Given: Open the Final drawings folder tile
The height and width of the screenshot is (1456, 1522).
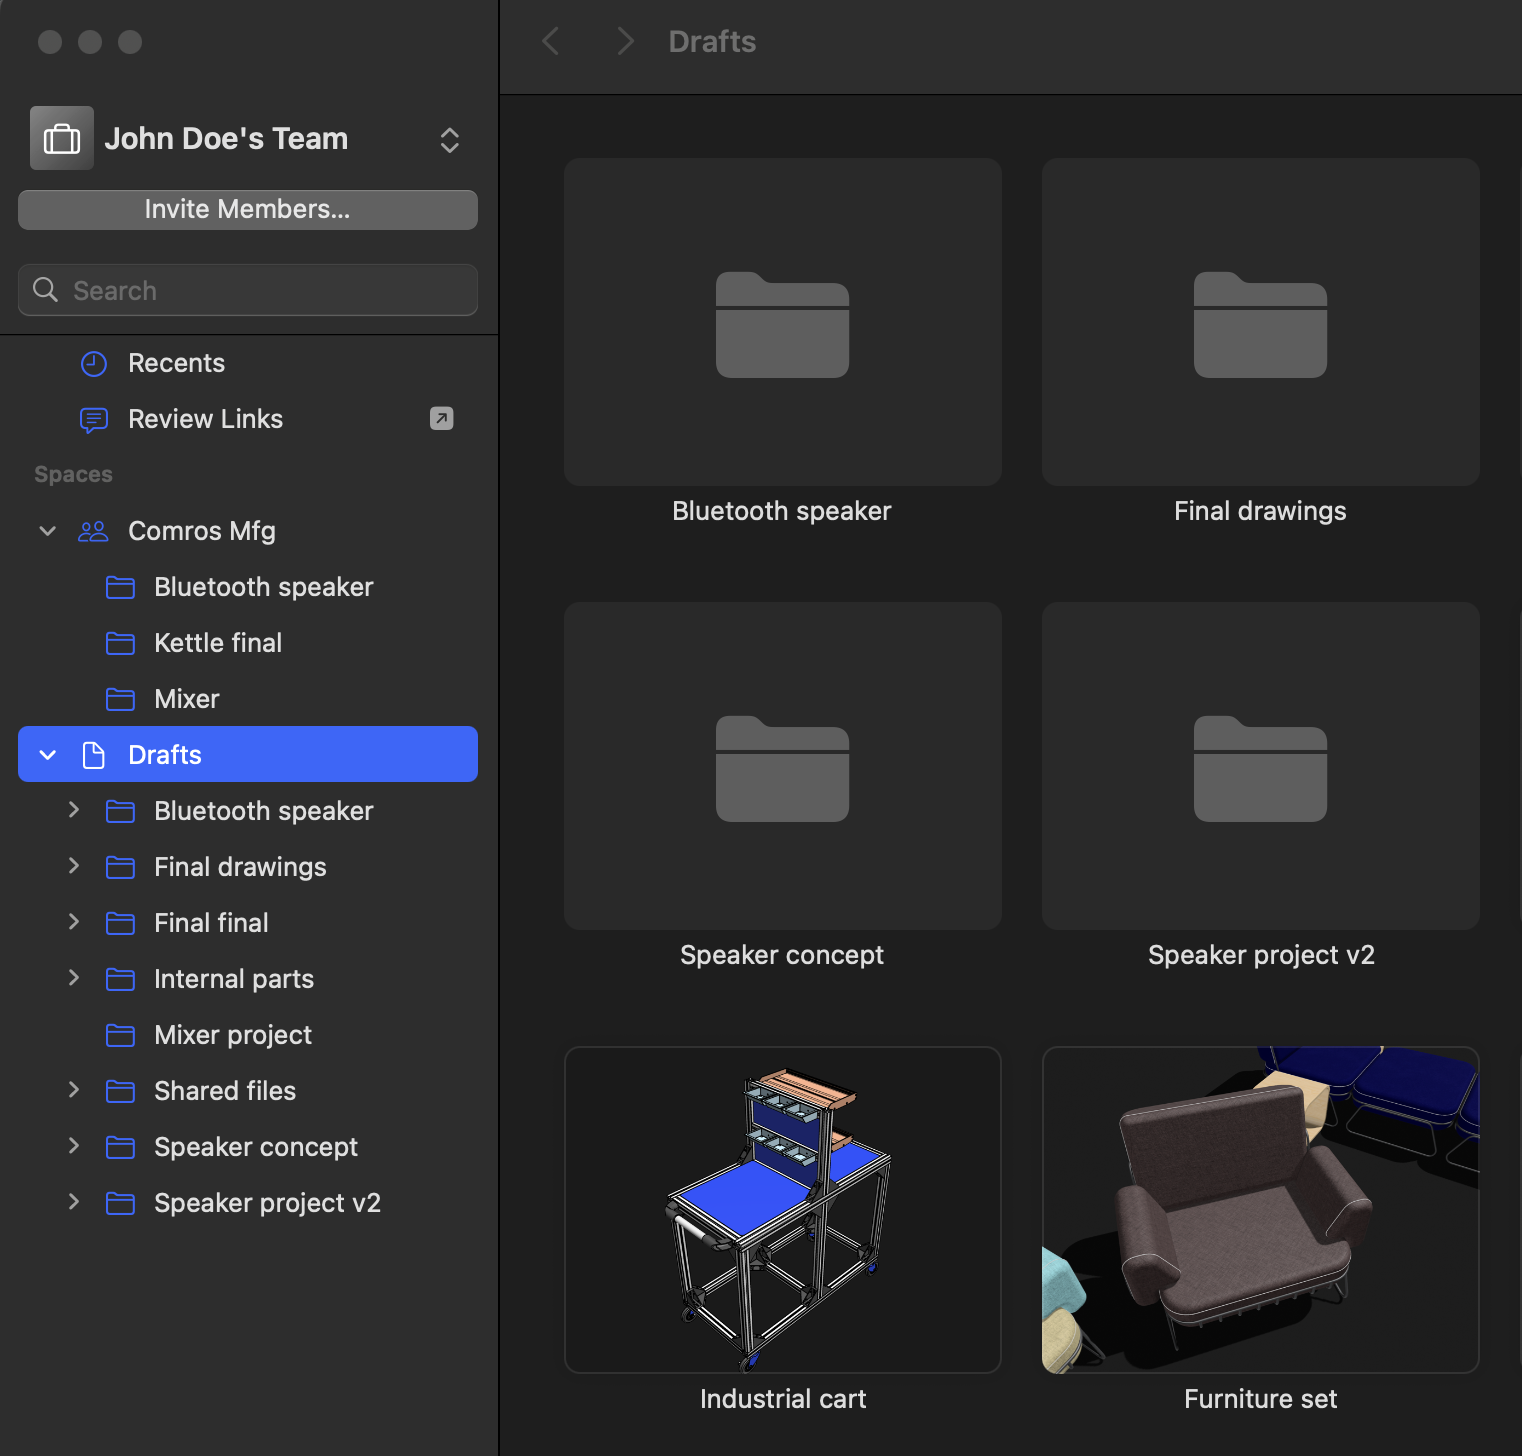Looking at the screenshot, I should [x=1261, y=322].
